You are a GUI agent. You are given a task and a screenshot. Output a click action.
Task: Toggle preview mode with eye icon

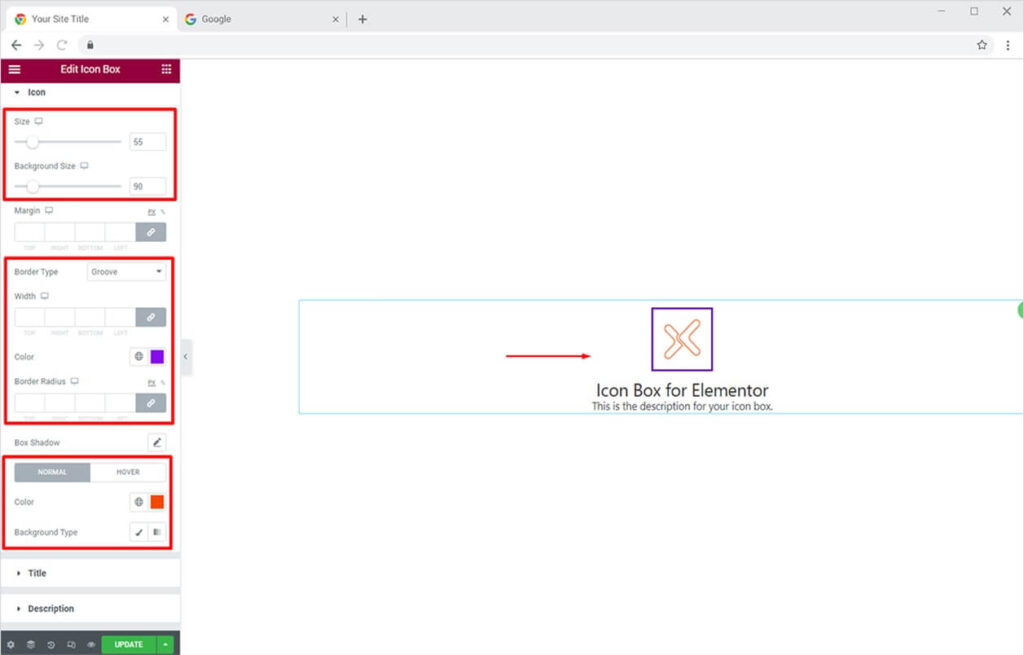(90, 645)
